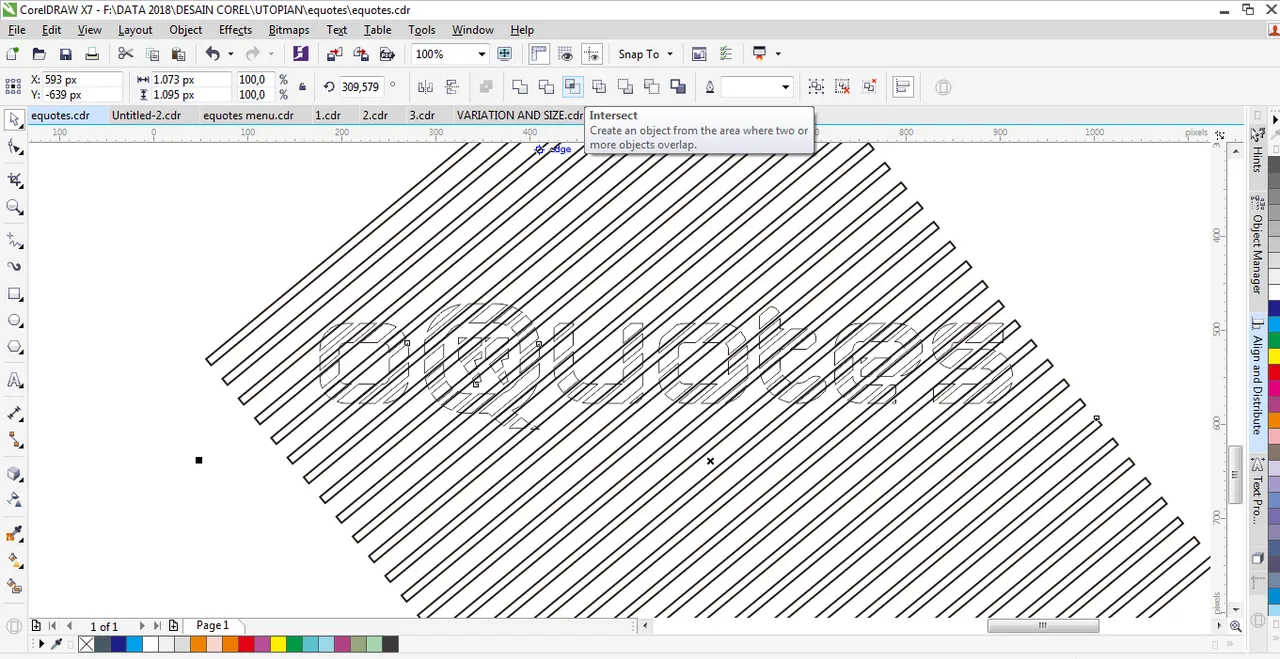Go to the next page arrow
Image resolution: width=1280 pixels, height=659 pixels.
pyautogui.click(x=142, y=626)
